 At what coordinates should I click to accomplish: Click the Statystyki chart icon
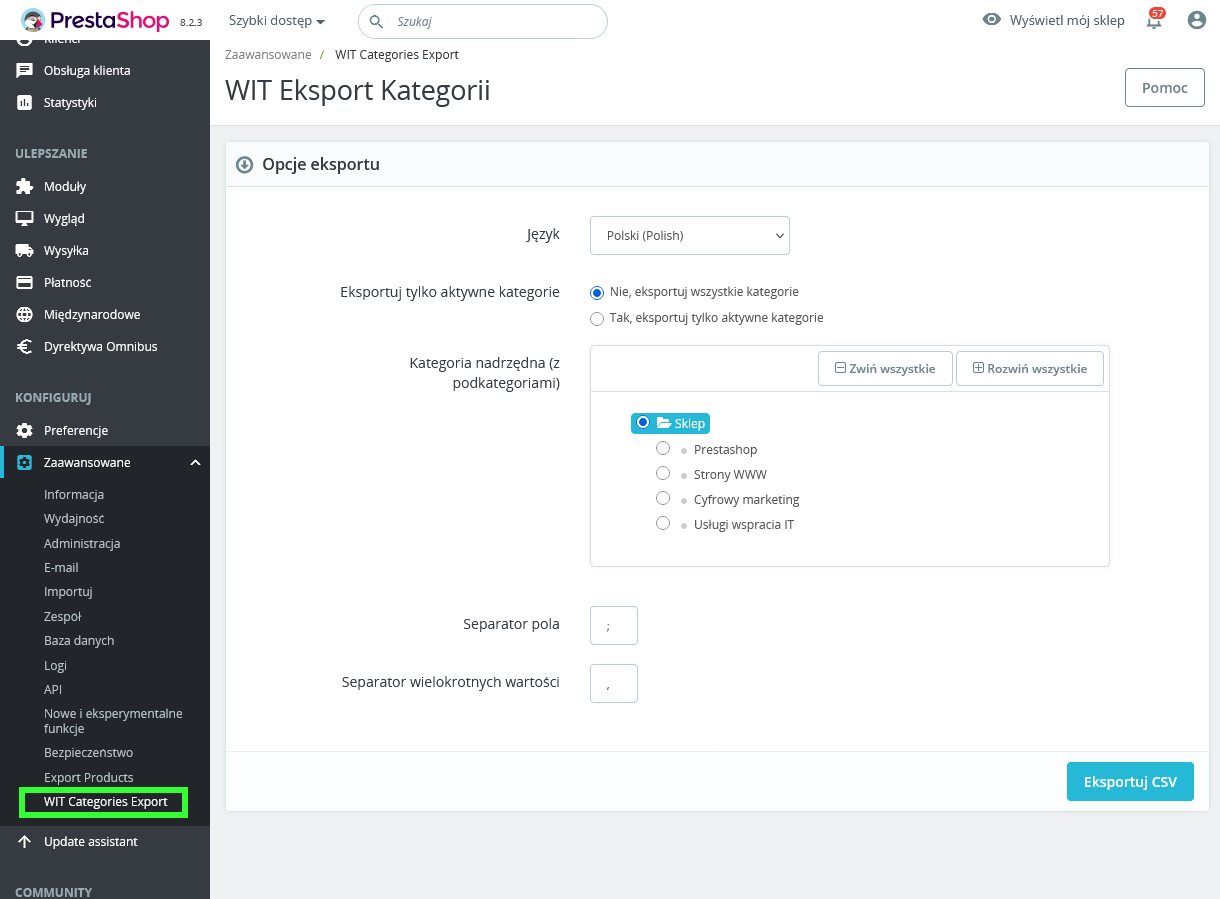[25, 103]
